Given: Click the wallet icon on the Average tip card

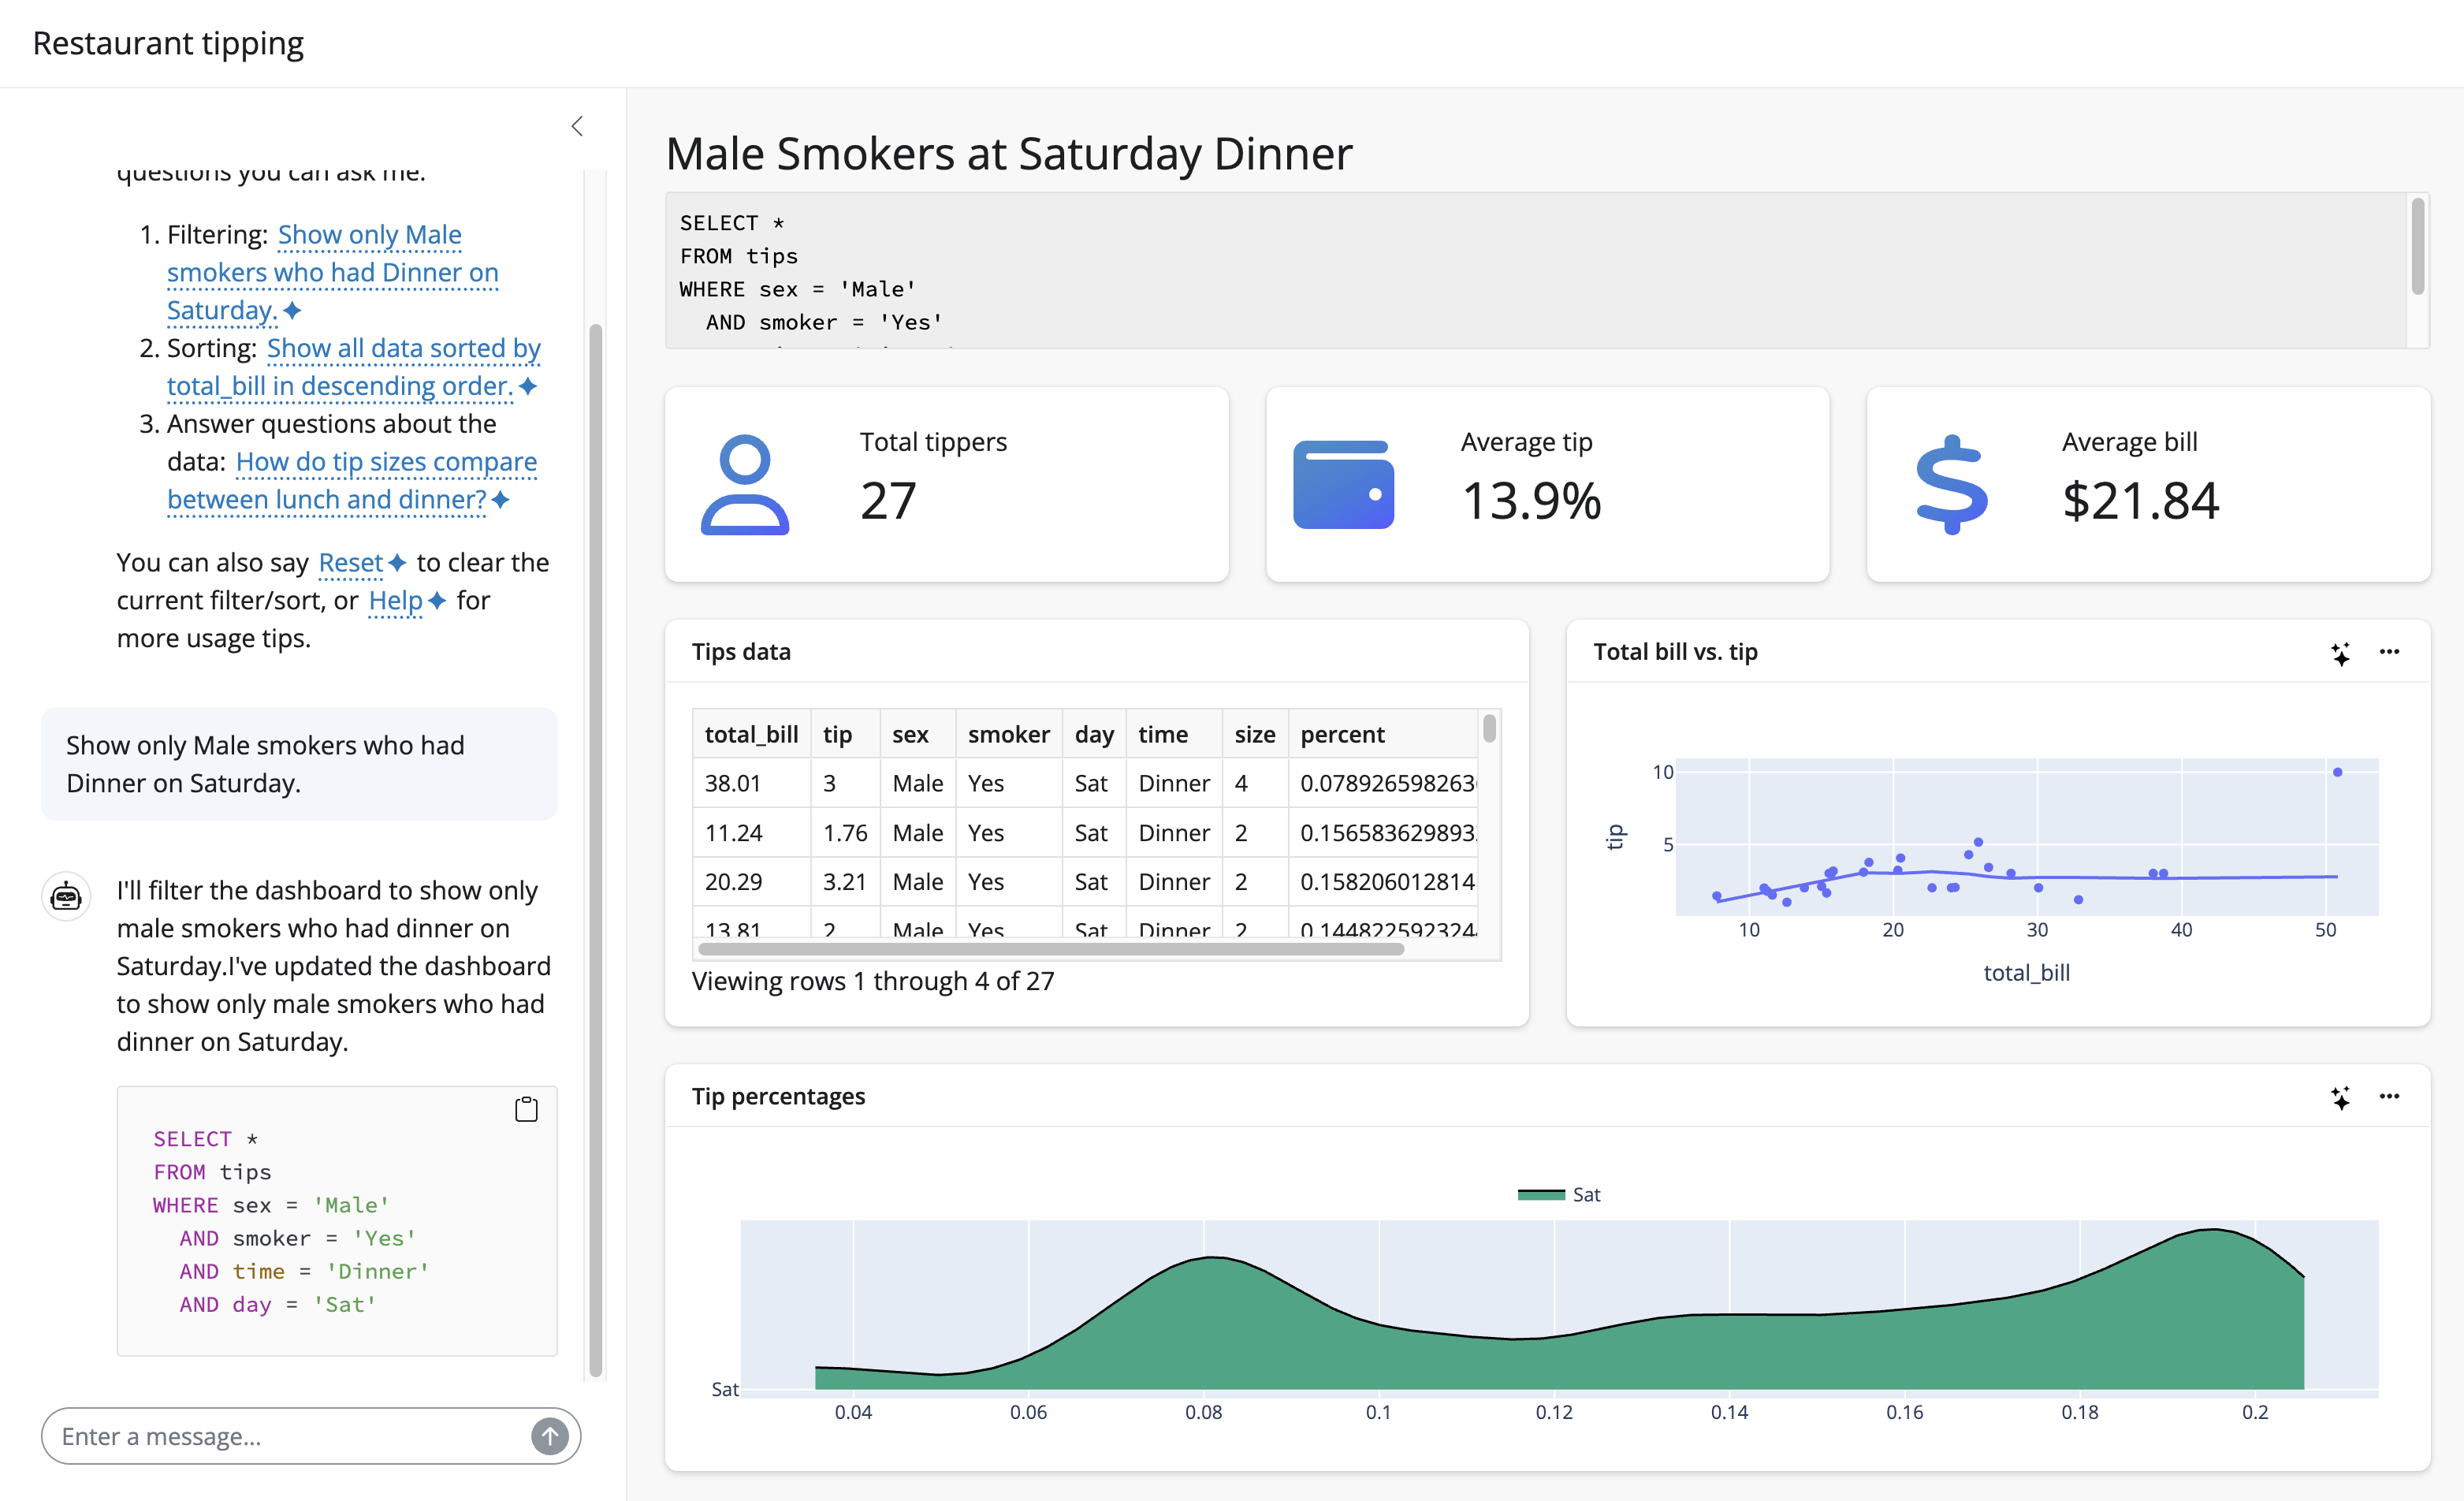Looking at the screenshot, I should (x=1344, y=486).
